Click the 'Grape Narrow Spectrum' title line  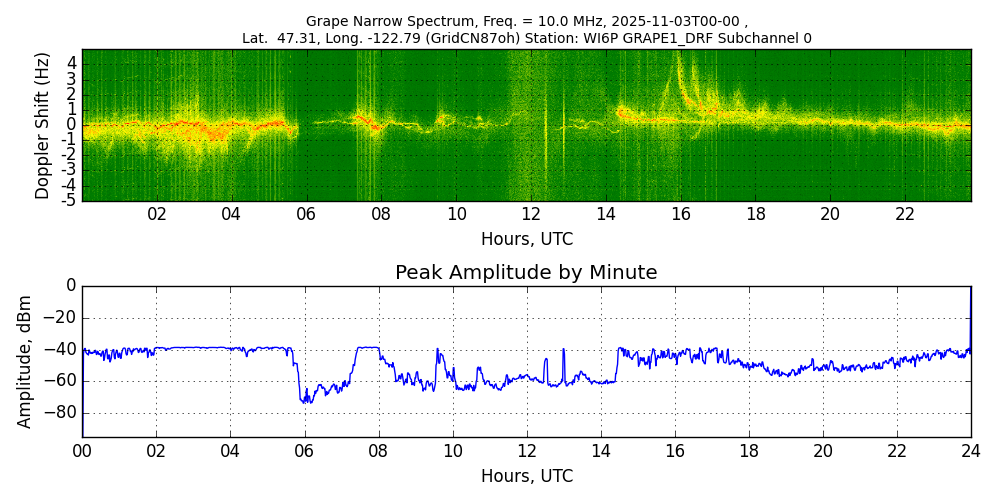coord(526,21)
